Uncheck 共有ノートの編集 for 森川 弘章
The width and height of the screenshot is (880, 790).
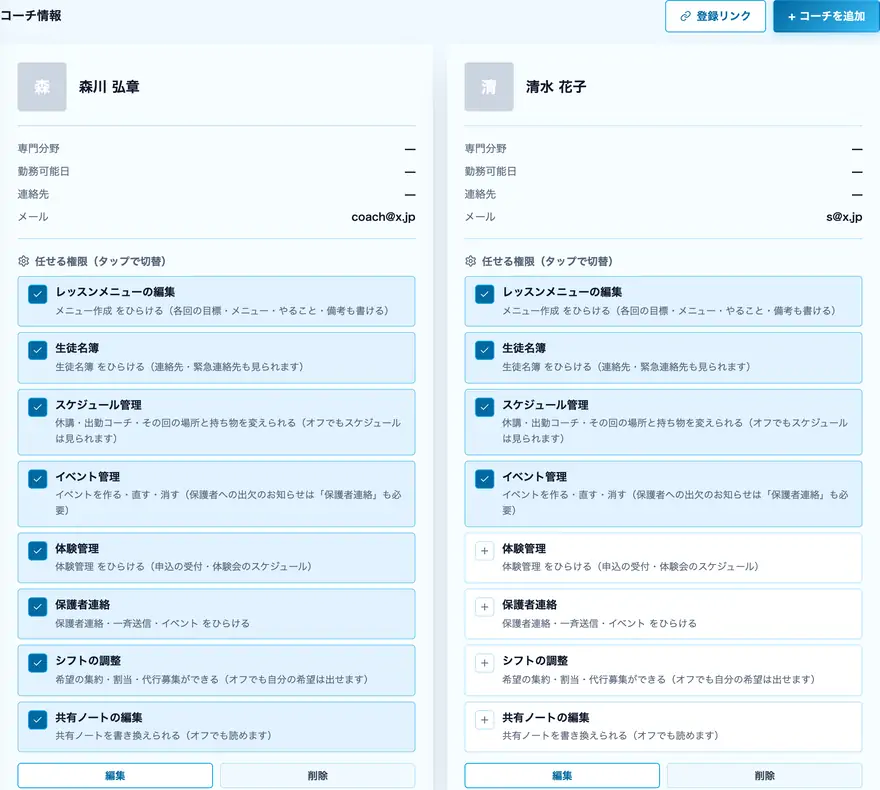coord(38,719)
